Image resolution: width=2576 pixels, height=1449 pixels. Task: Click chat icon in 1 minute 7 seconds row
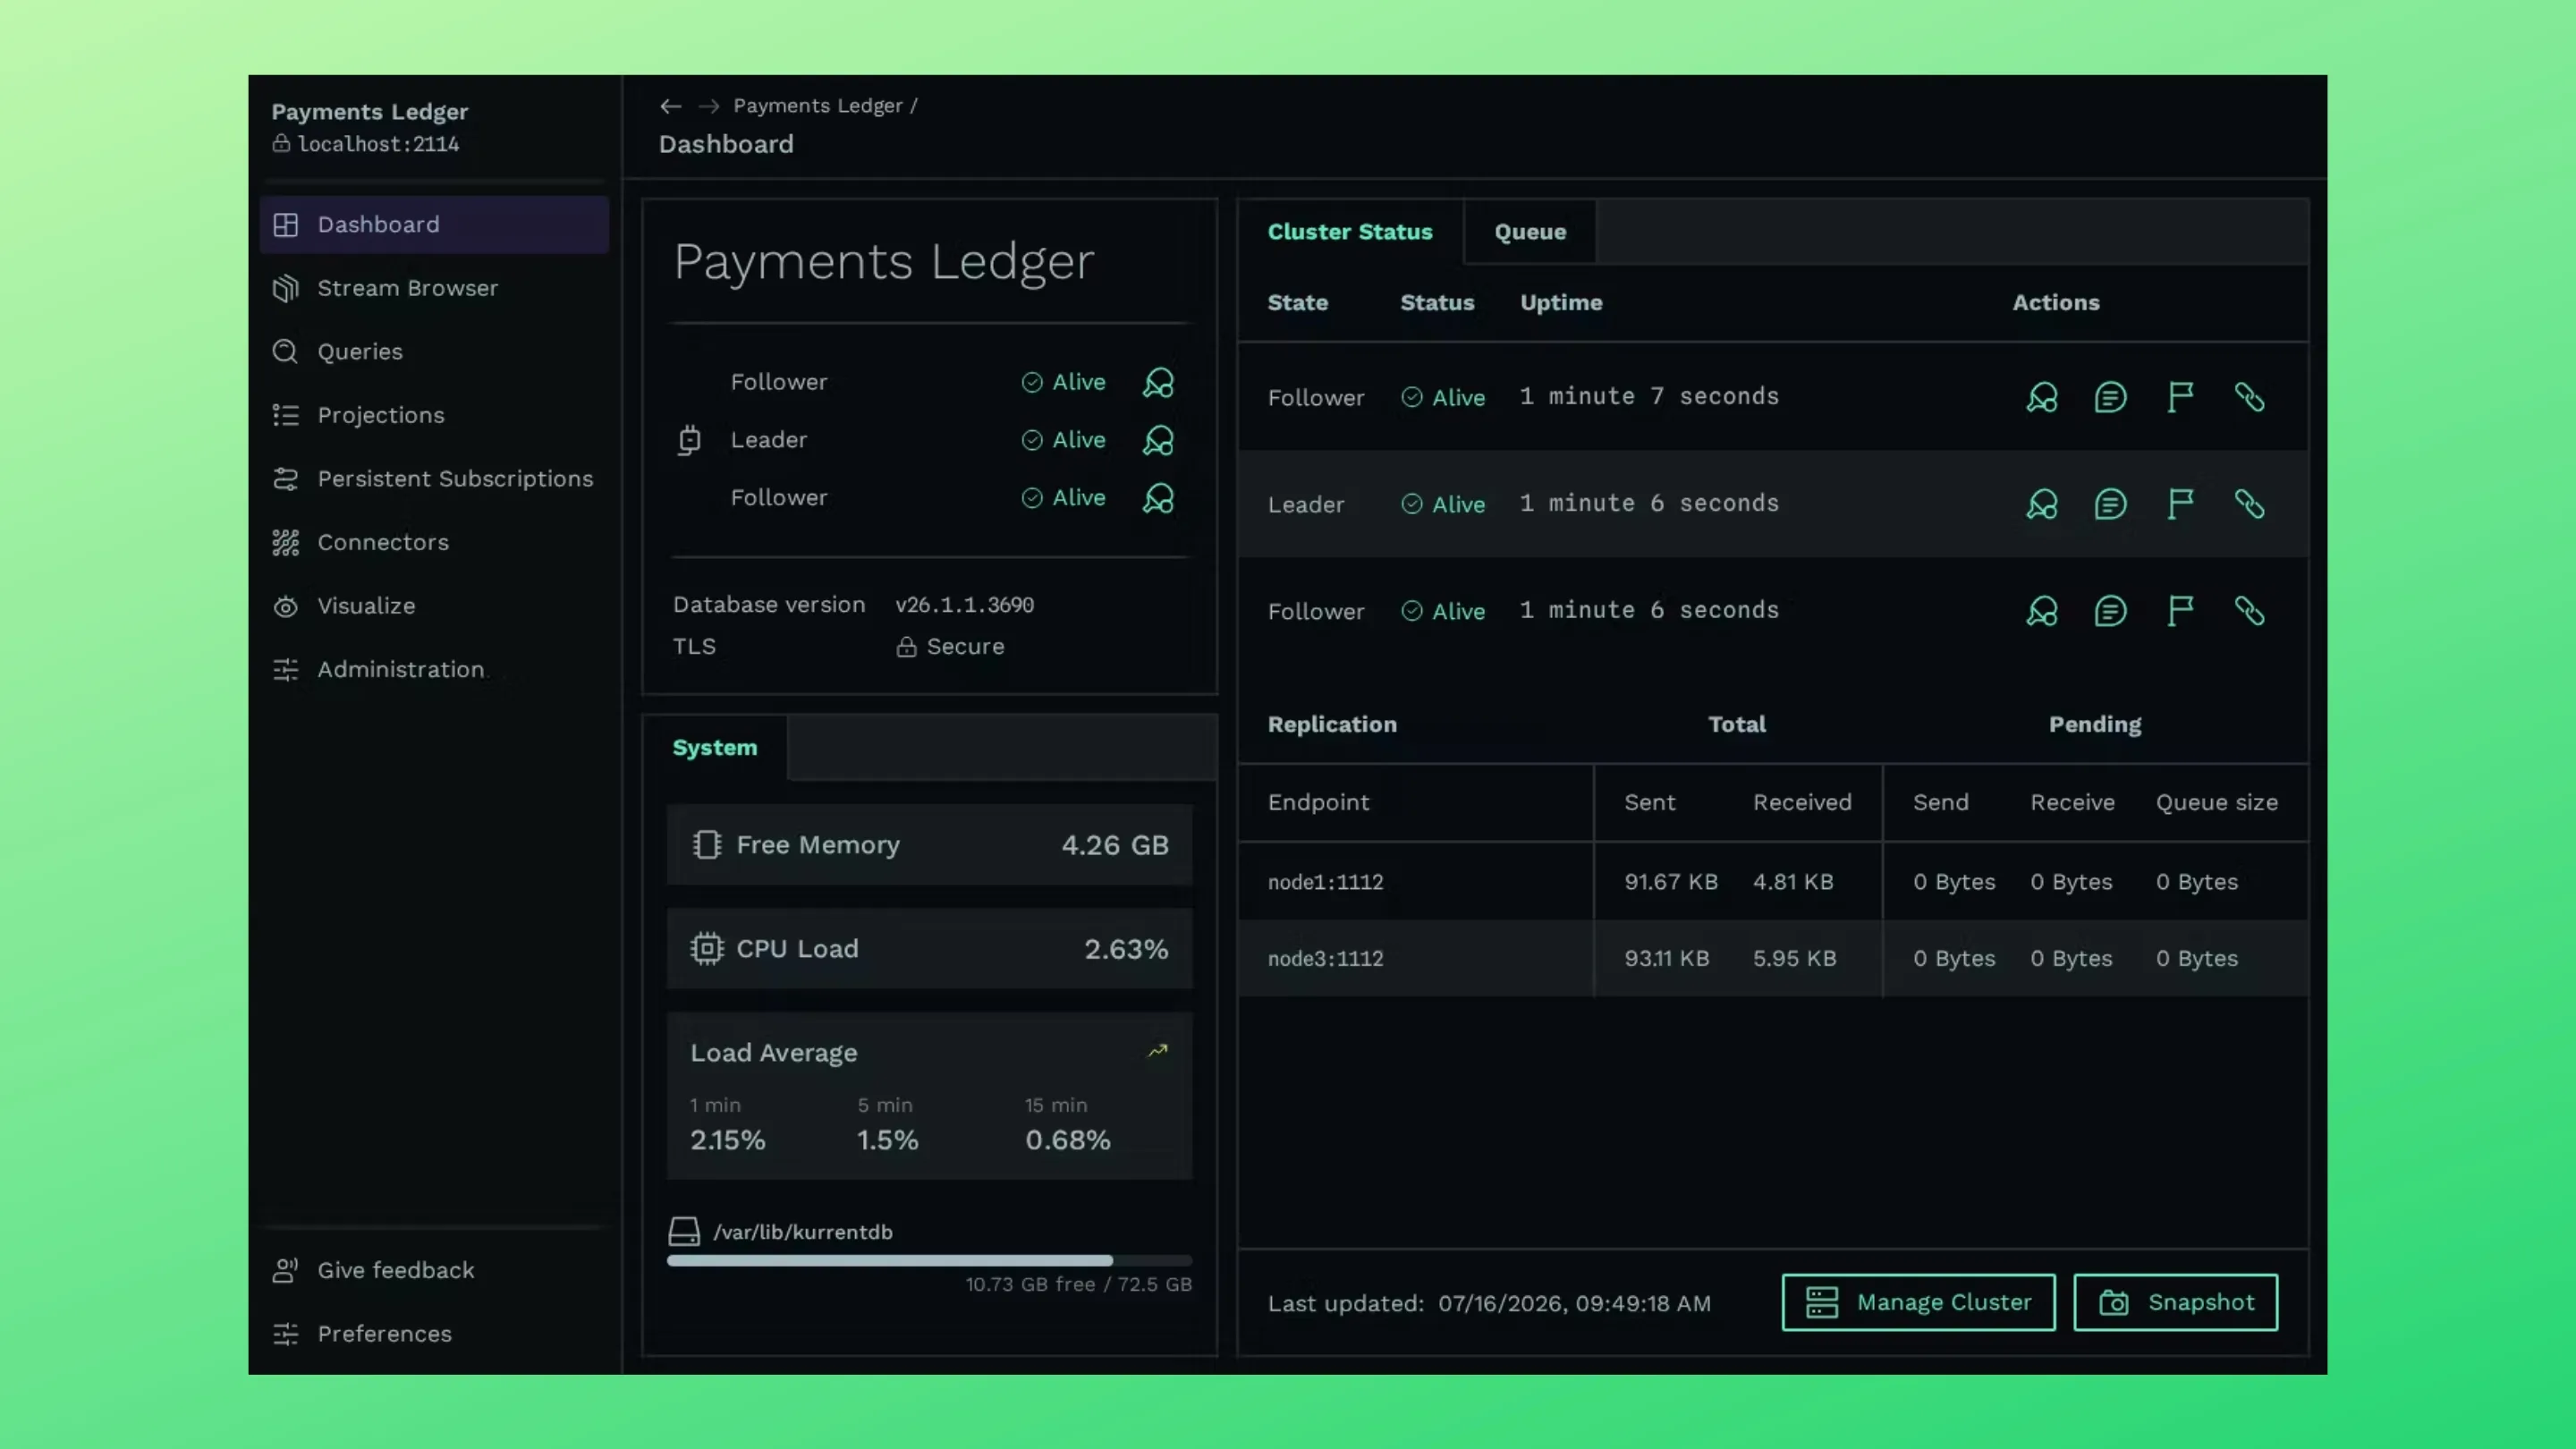(x=2111, y=397)
